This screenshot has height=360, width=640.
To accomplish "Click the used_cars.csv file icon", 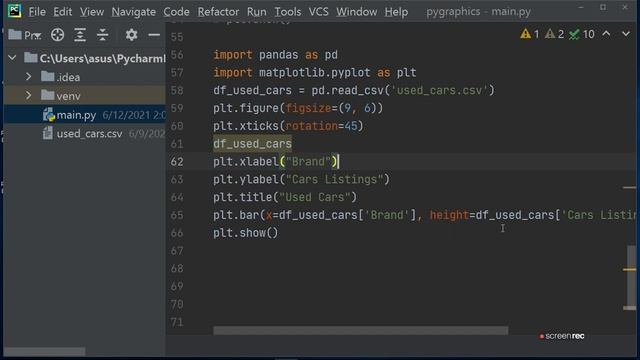I will 48,133.
